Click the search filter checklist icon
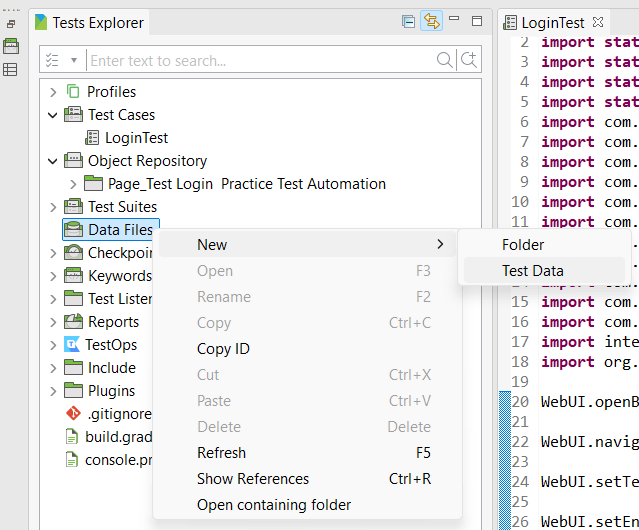Image resolution: width=639 pixels, height=530 pixels. pos(52,60)
